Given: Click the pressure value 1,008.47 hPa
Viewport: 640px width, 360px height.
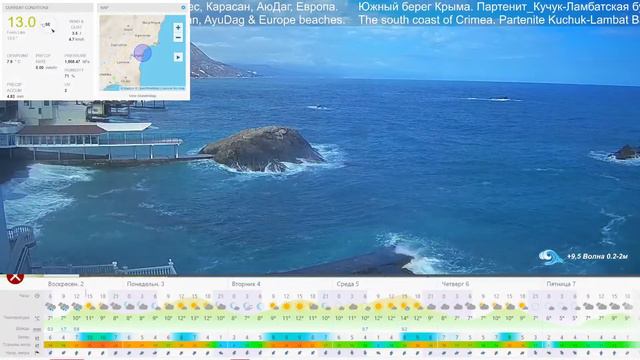Looking at the screenshot, I should [77, 62].
